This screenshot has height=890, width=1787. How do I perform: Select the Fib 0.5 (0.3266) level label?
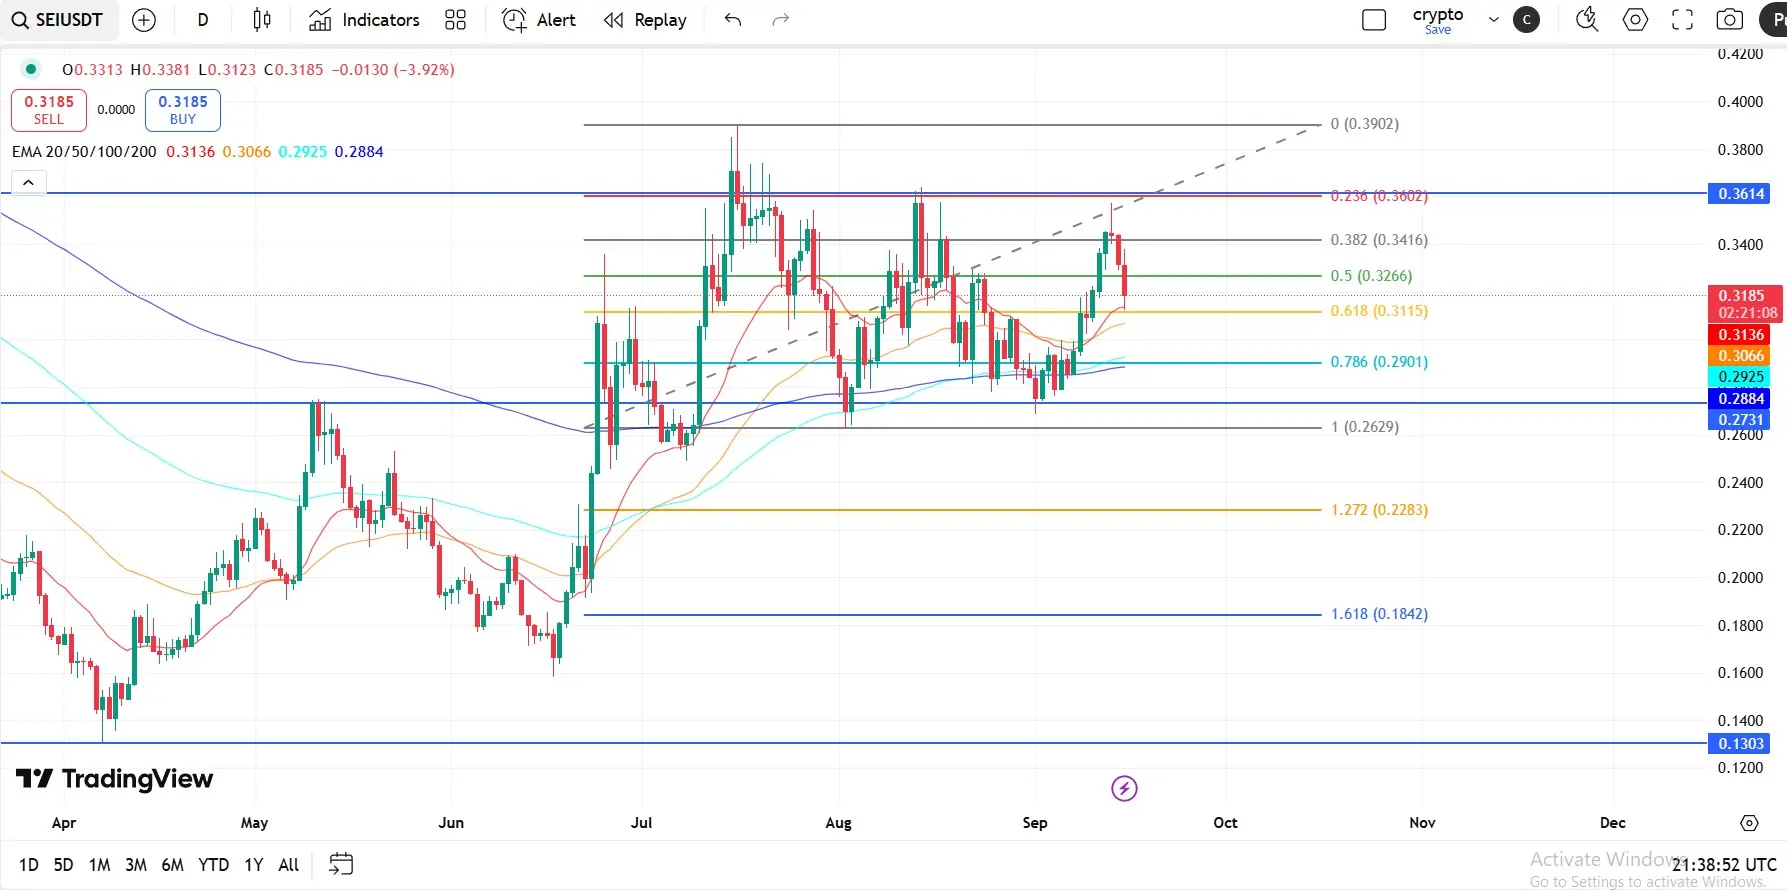(1371, 276)
